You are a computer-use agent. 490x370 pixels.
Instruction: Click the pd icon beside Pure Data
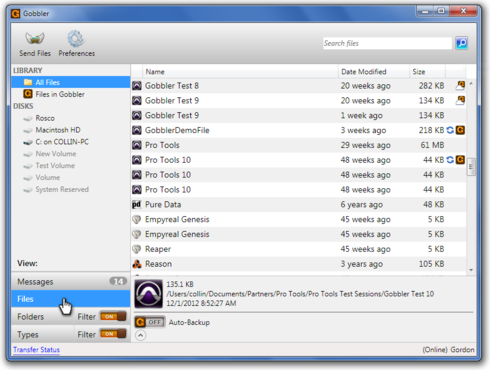pos(137,204)
